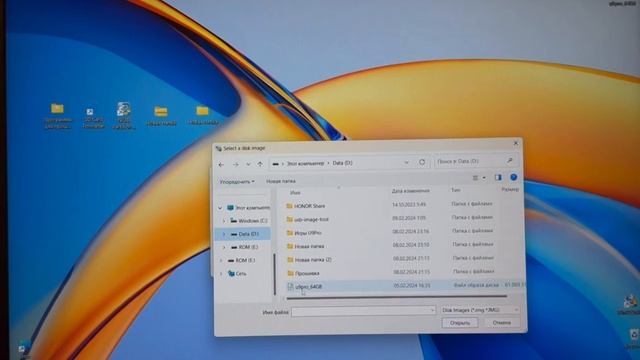
Task: Select Сеть in the navigation tree
Action: [237, 273]
